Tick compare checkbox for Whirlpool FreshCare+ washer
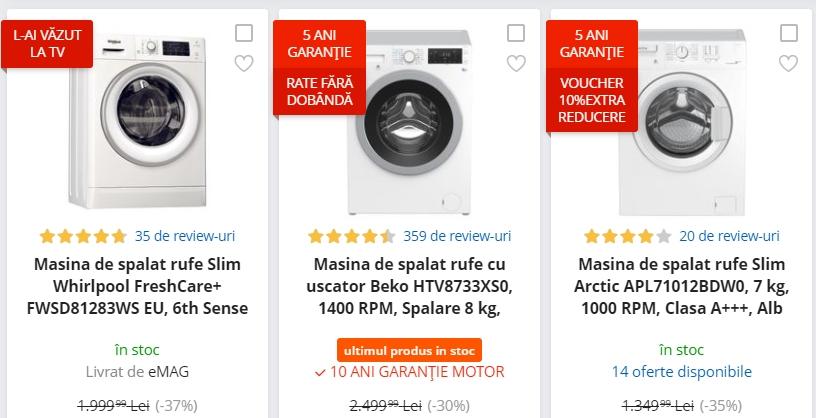The height and width of the screenshot is (418, 816). pyautogui.click(x=244, y=33)
